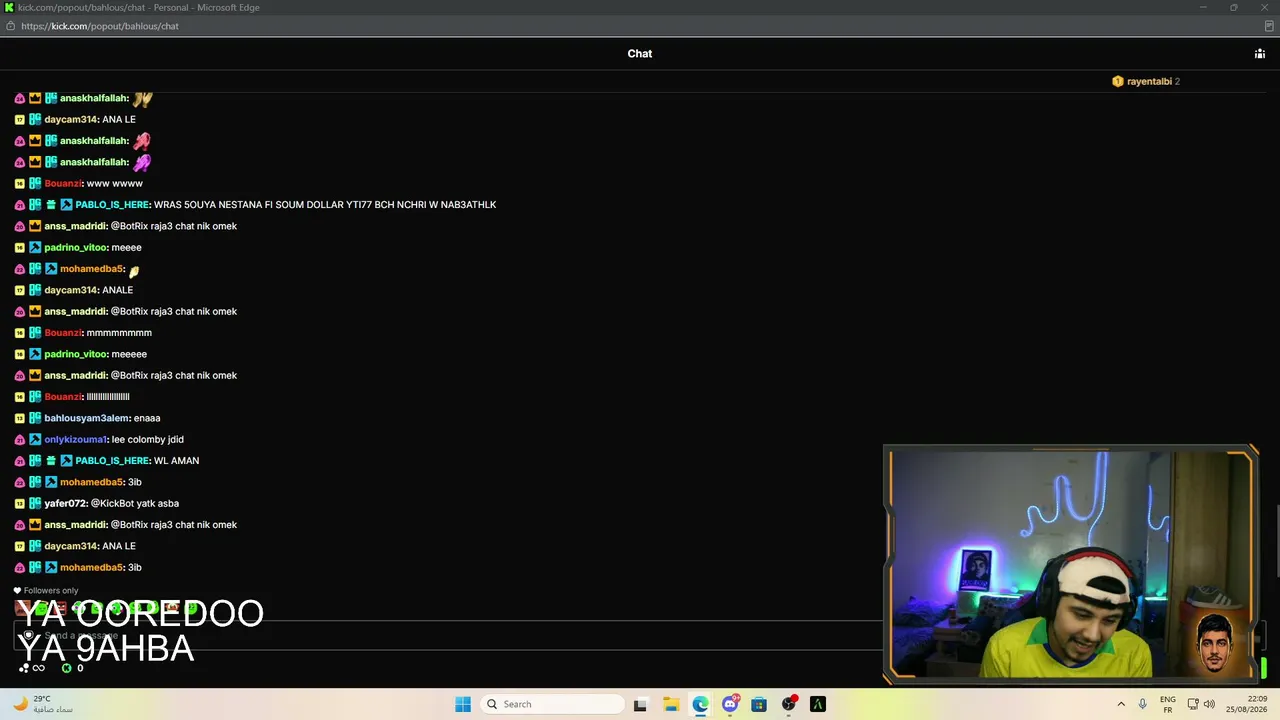
Task: Open the weather widget showing 29°C
Action: [42, 704]
